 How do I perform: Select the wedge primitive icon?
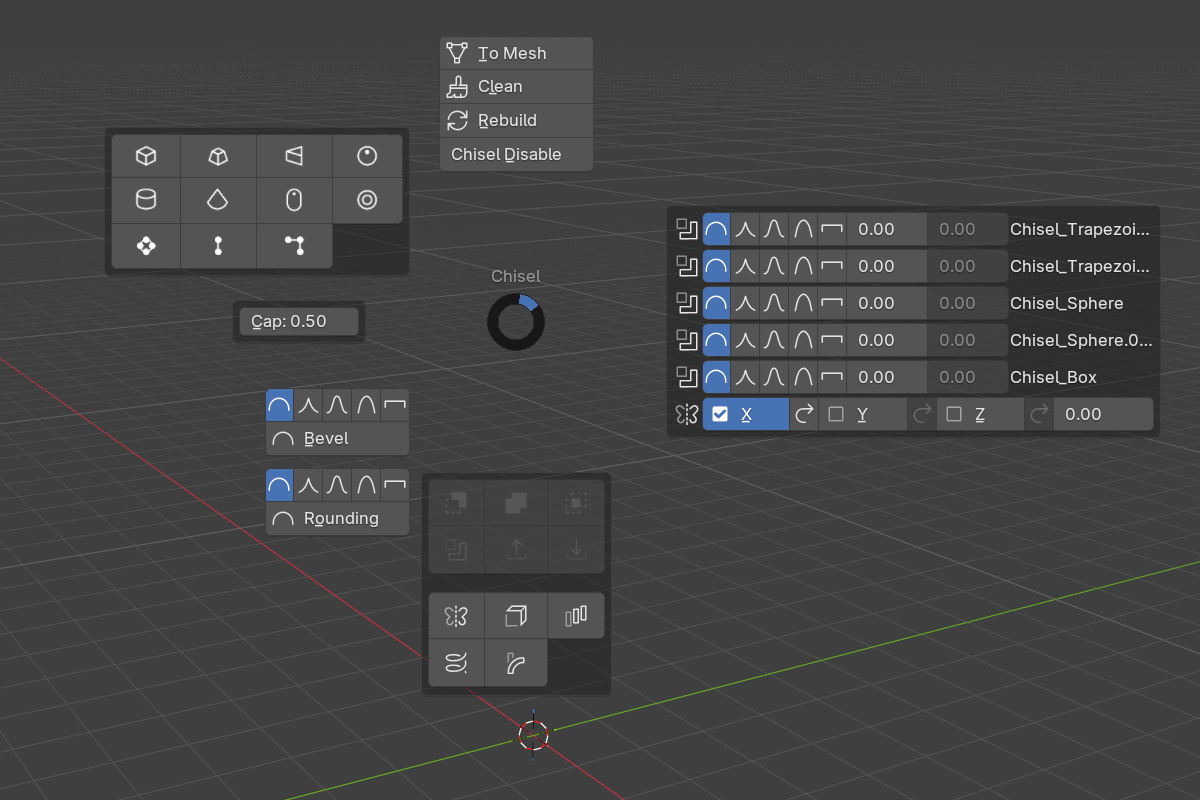tap(294, 156)
